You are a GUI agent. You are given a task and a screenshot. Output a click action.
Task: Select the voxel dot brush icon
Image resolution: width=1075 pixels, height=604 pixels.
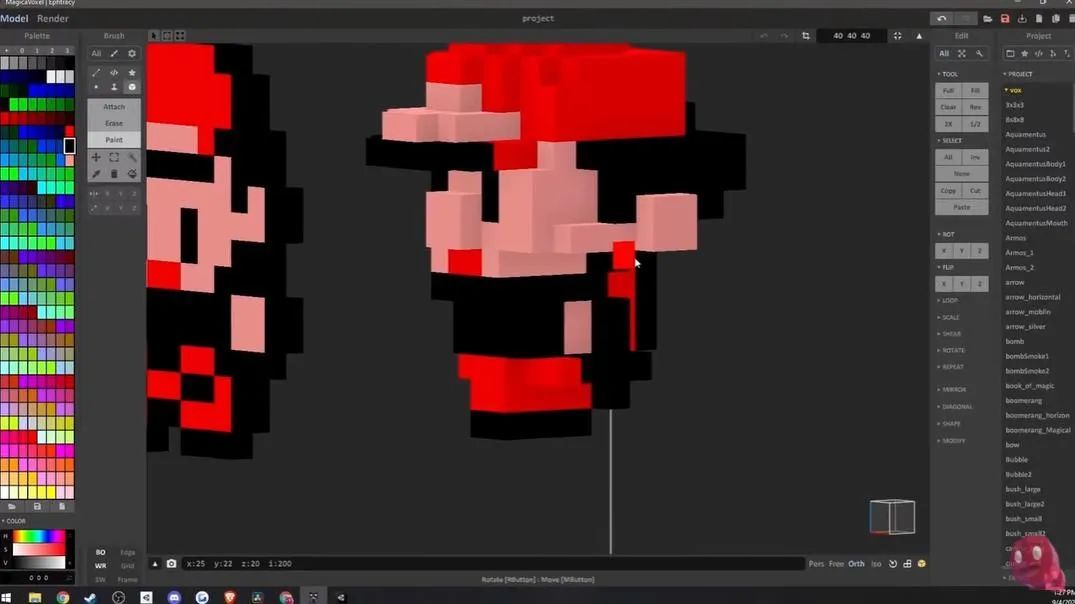(x=96, y=87)
